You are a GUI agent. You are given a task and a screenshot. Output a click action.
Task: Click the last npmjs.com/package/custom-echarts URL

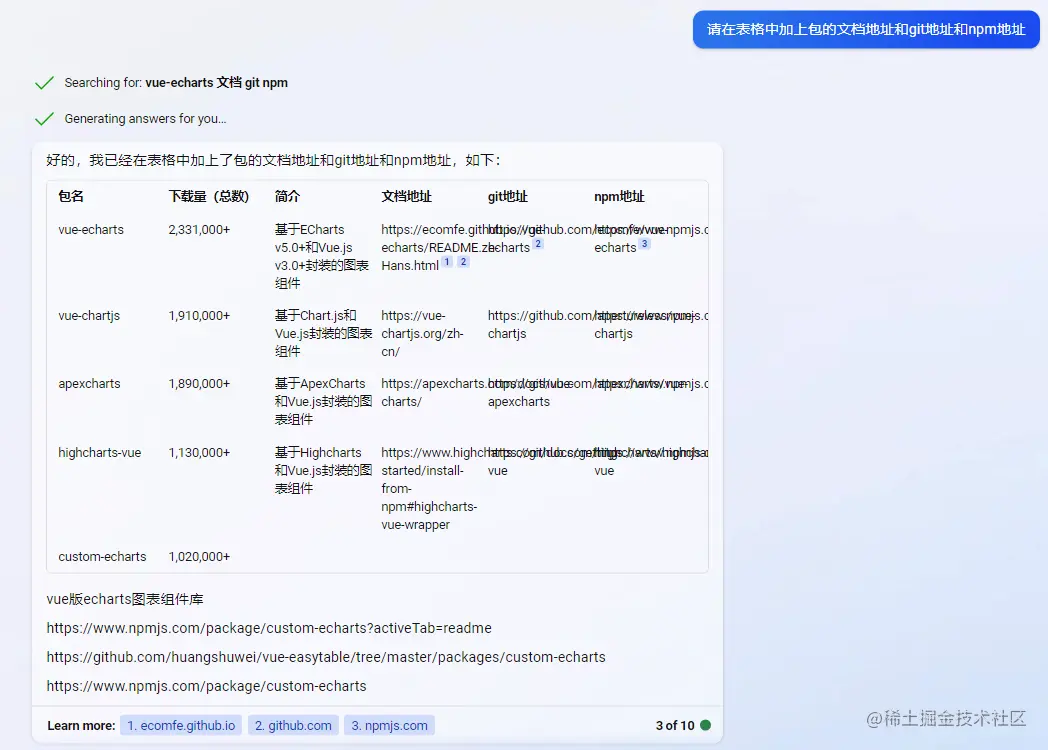[x=207, y=686]
